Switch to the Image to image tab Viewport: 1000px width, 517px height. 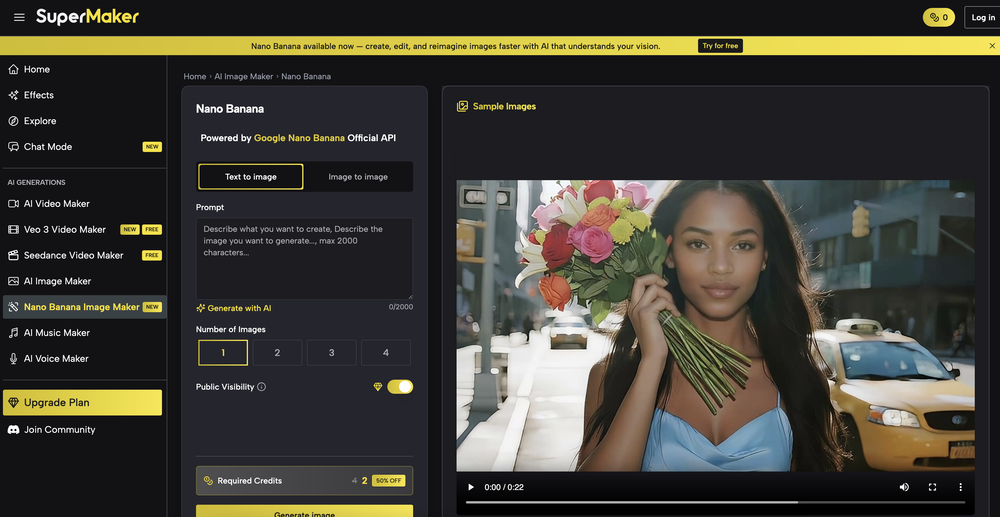[358, 177]
